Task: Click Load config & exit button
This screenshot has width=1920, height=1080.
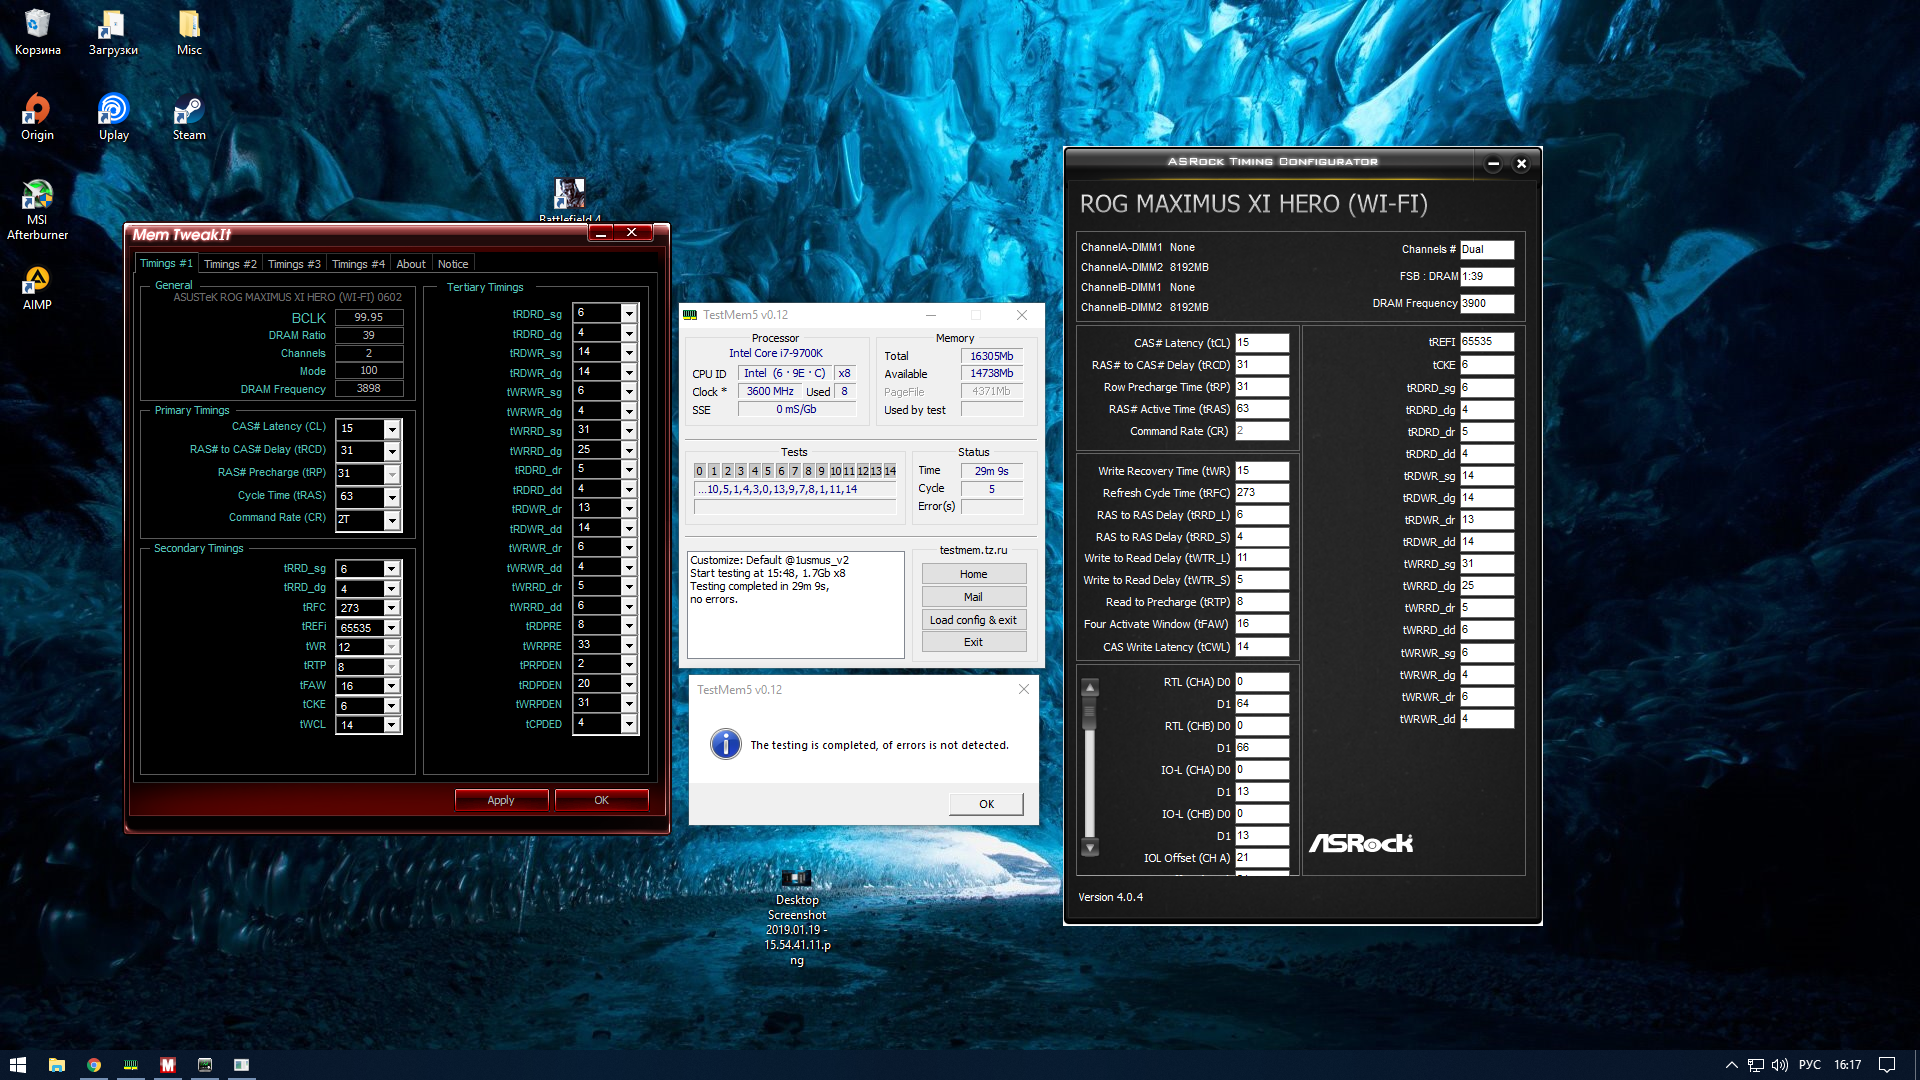Action: [x=973, y=620]
